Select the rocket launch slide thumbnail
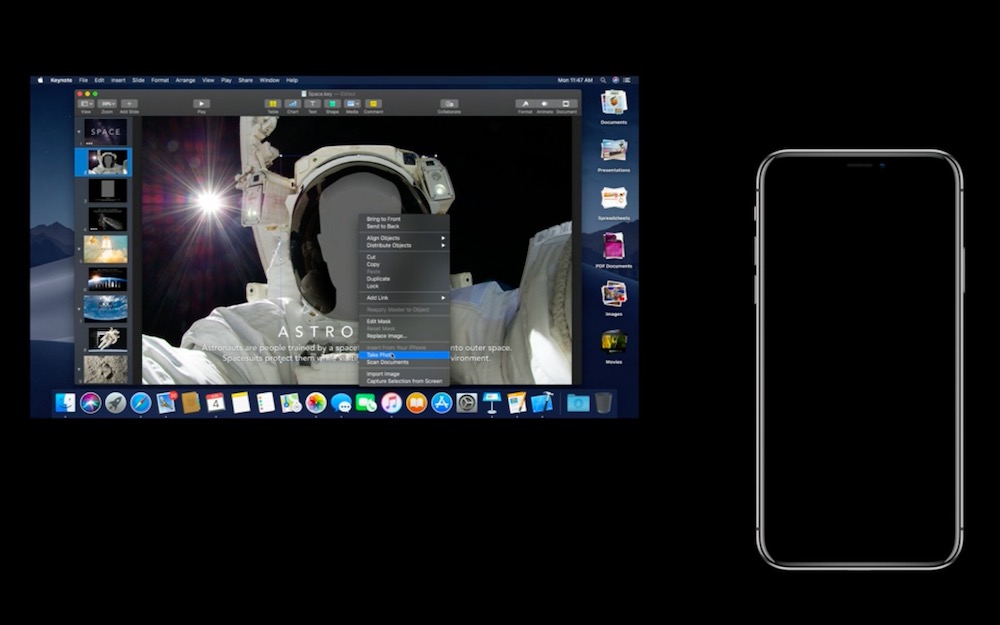 pyautogui.click(x=105, y=249)
